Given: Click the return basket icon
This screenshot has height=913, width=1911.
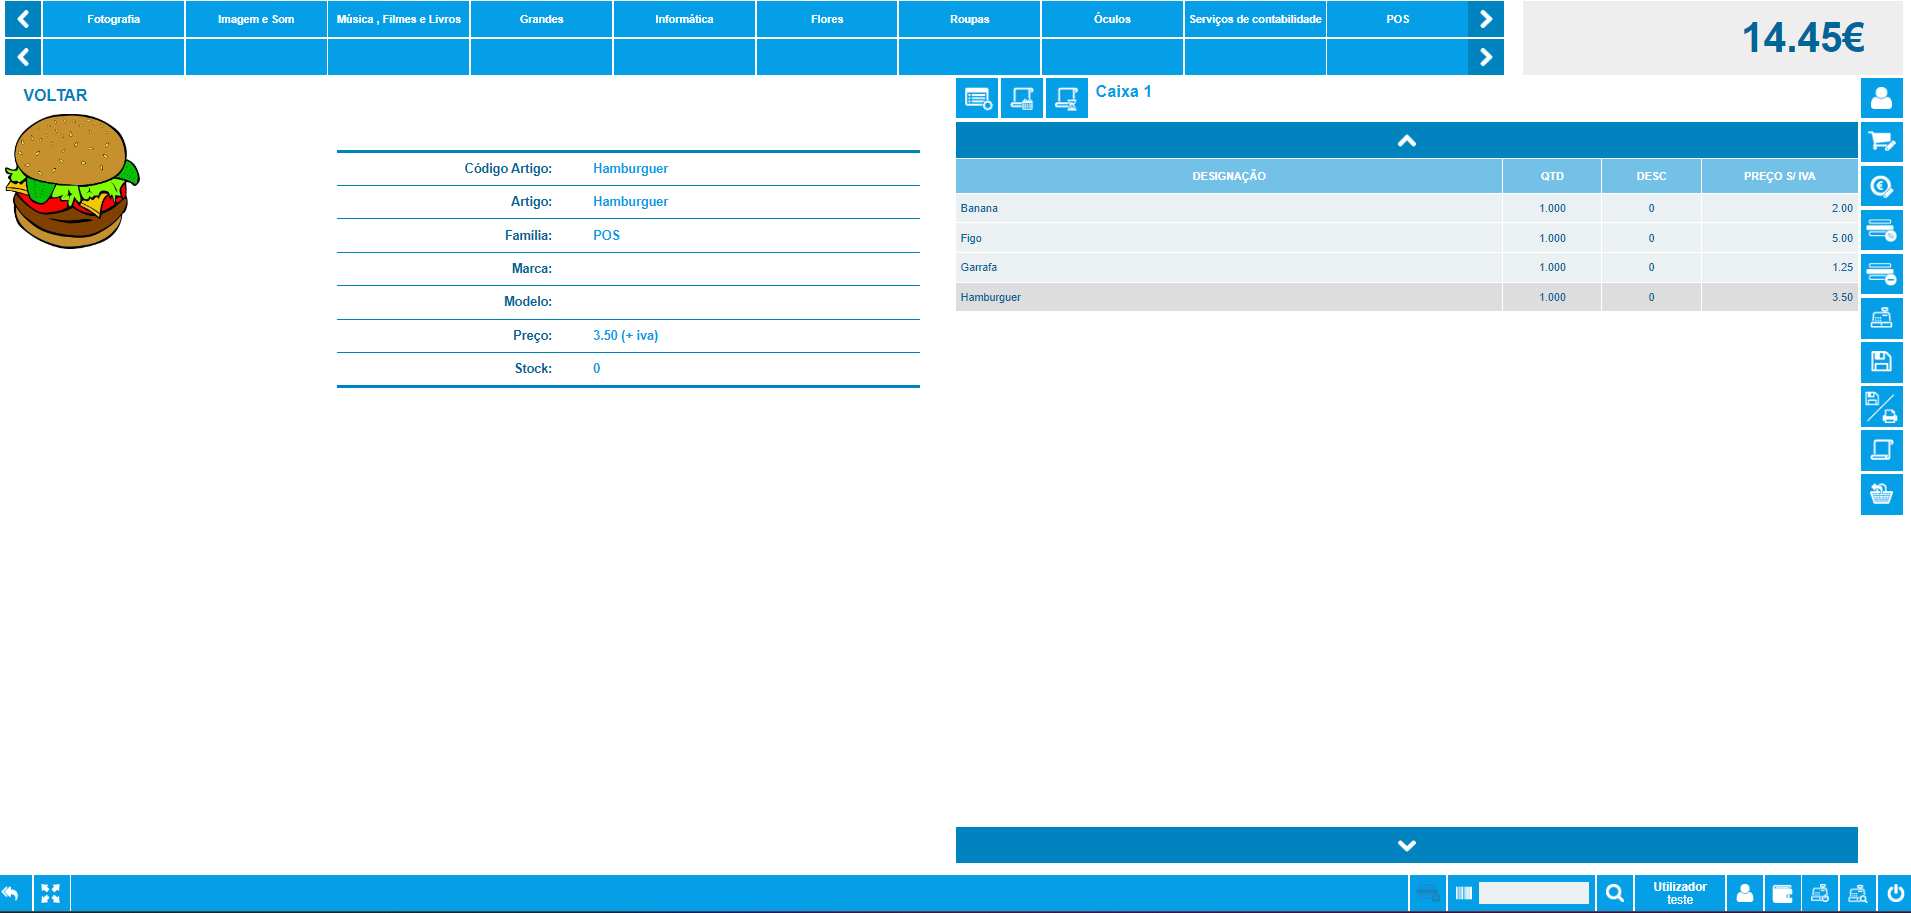Looking at the screenshot, I should [x=1881, y=494].
